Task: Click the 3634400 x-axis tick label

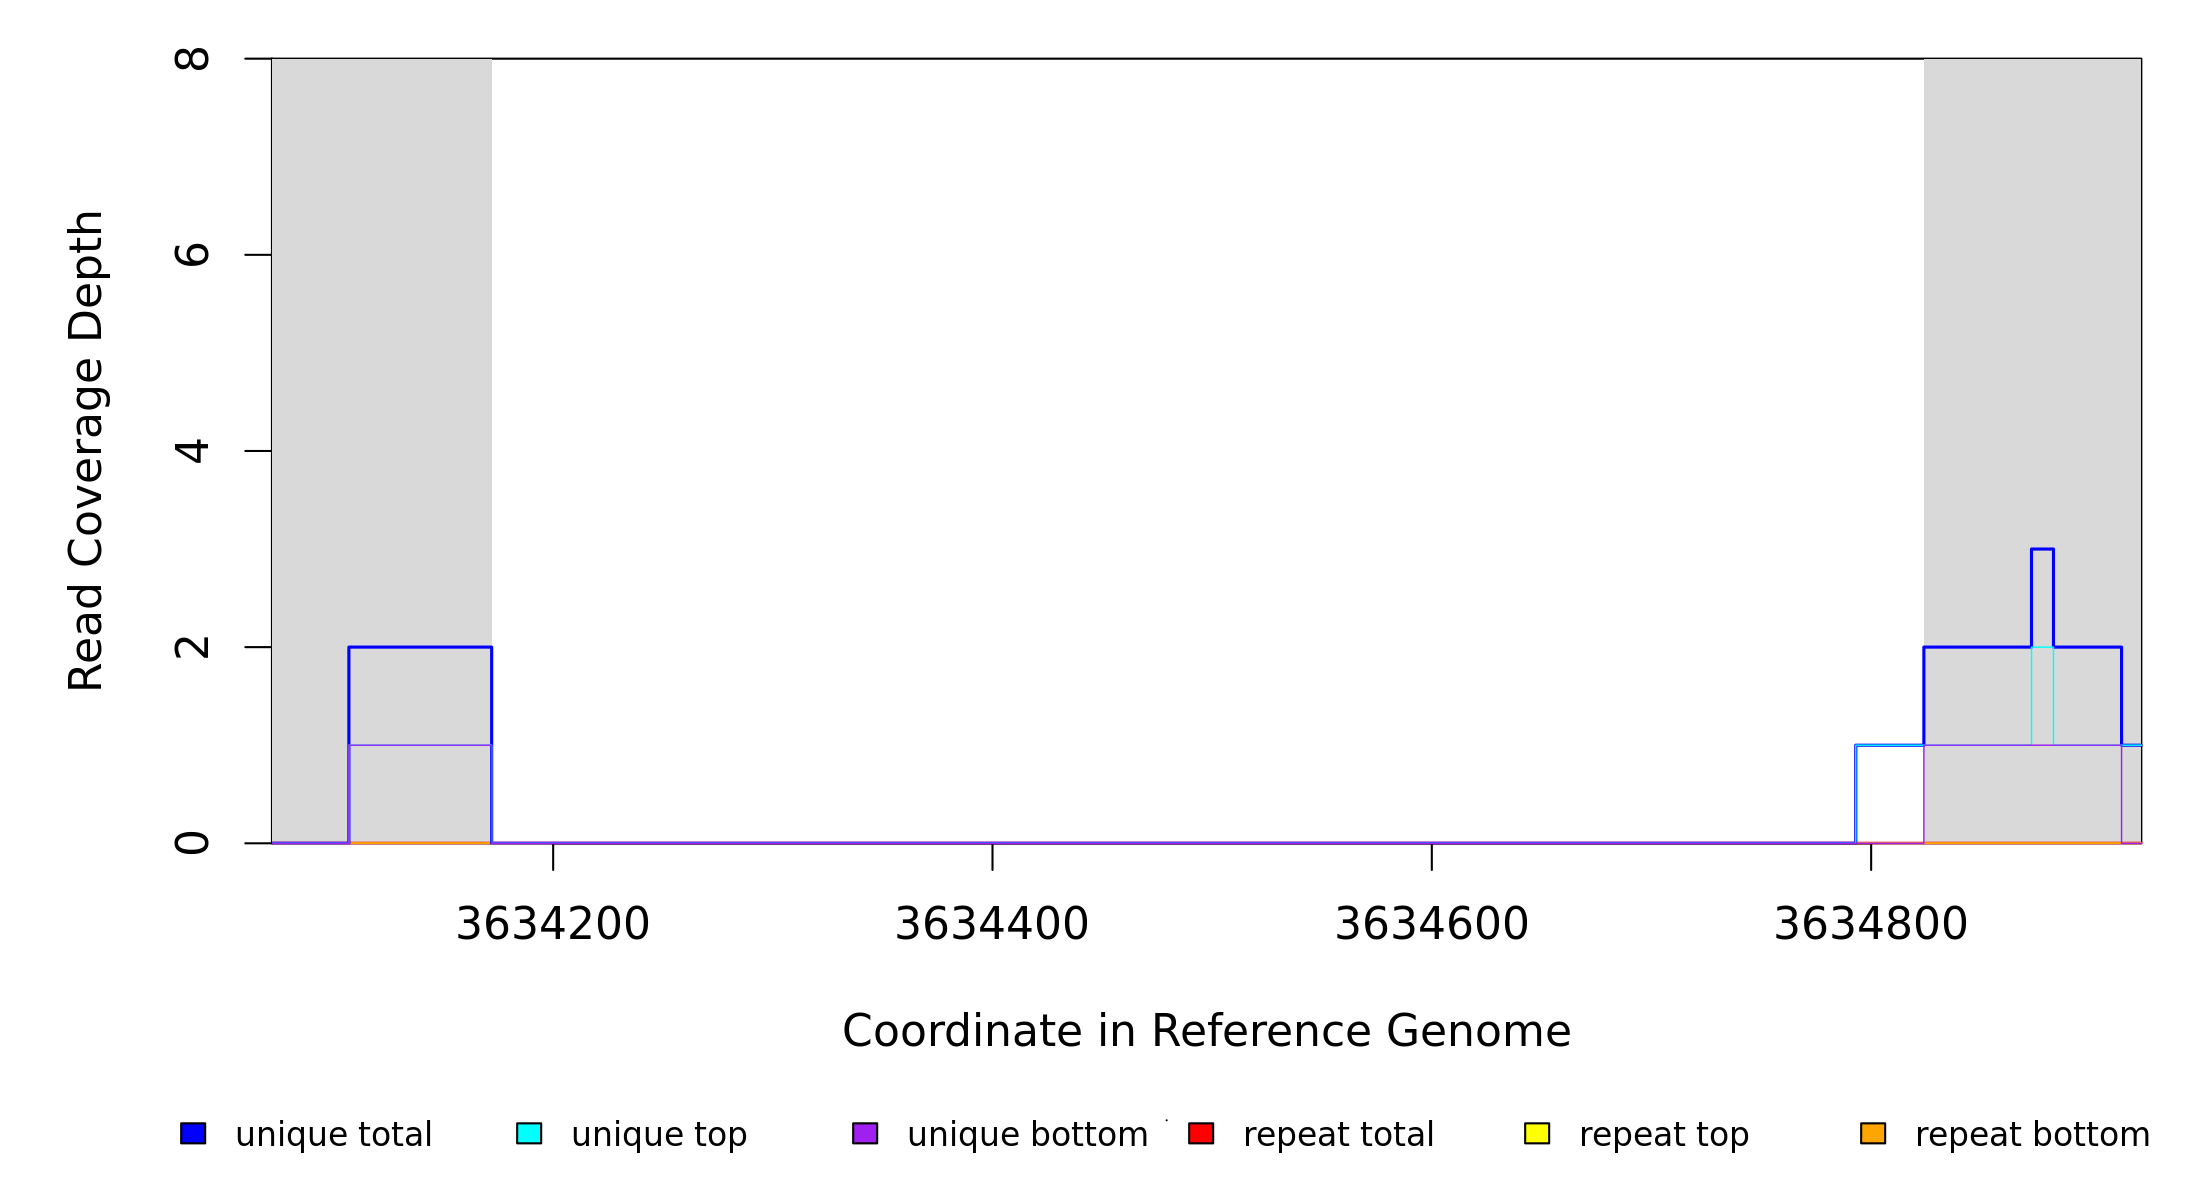Action: coord(992,924)
